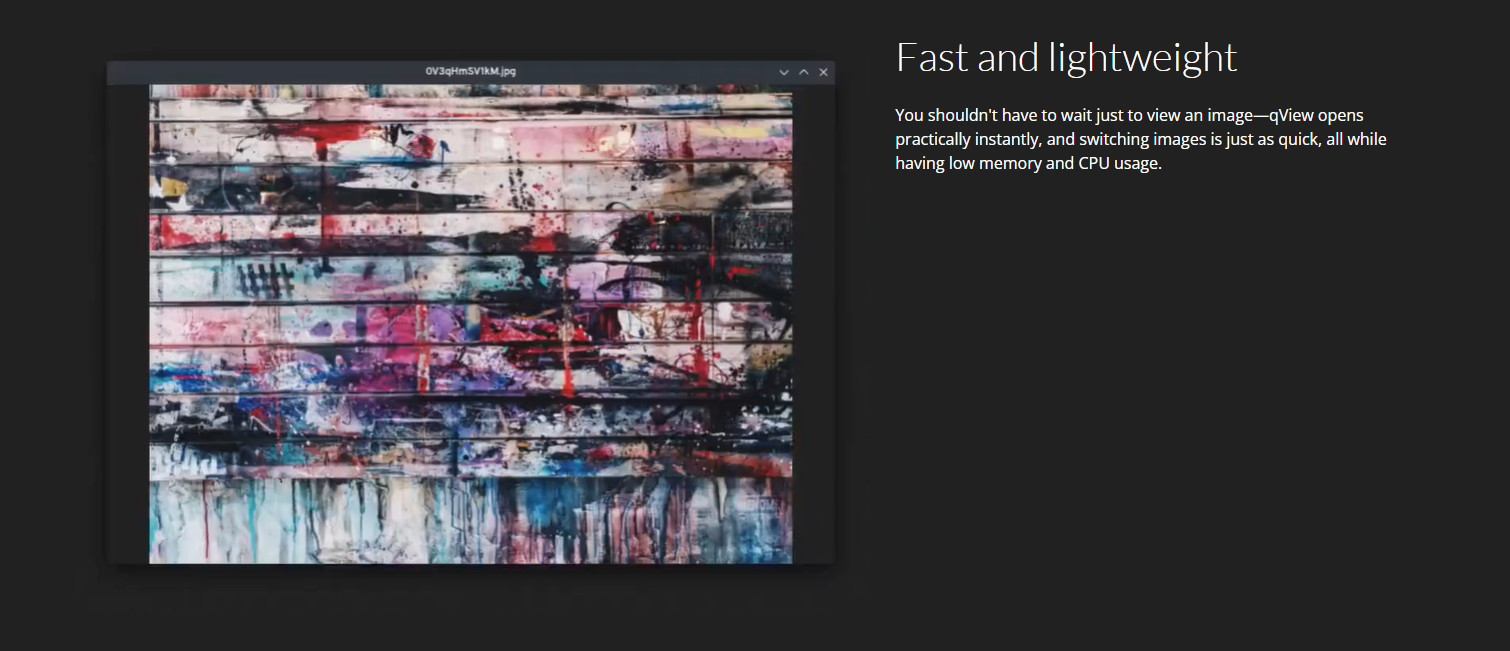Select the "Fast and lightweight" heading
Screen dimensions: 1510x651
1066,58
